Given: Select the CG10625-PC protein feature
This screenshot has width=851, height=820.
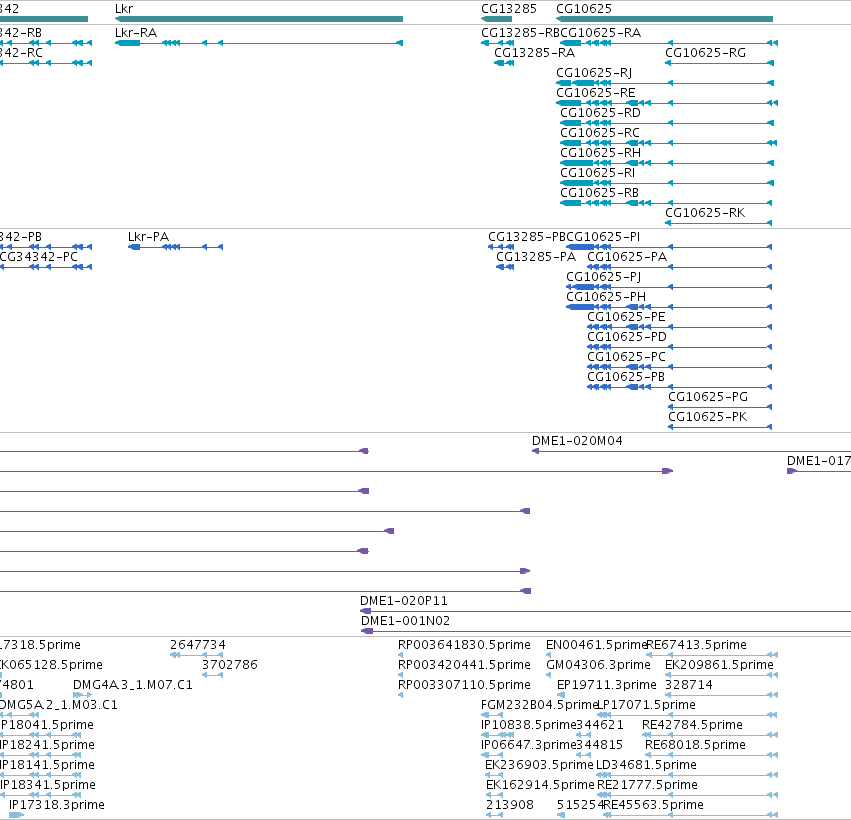Looking at the screenshot, I should 679,367.
